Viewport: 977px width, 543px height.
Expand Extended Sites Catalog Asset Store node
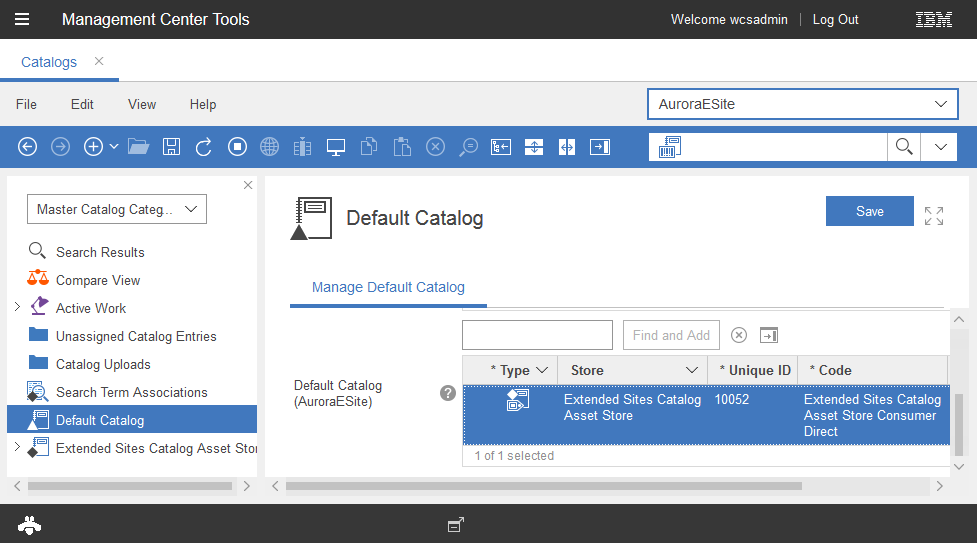(x=17, y=446)
